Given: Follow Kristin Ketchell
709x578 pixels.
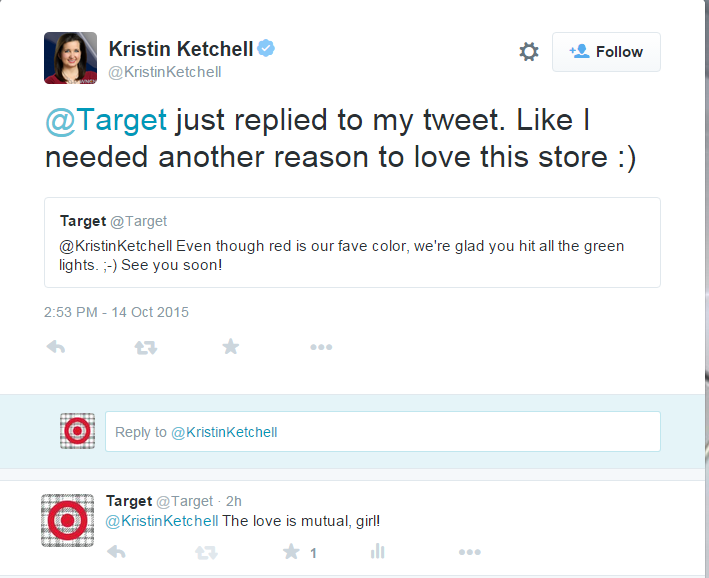Looking at the screenshot, I should pos(606,52).
